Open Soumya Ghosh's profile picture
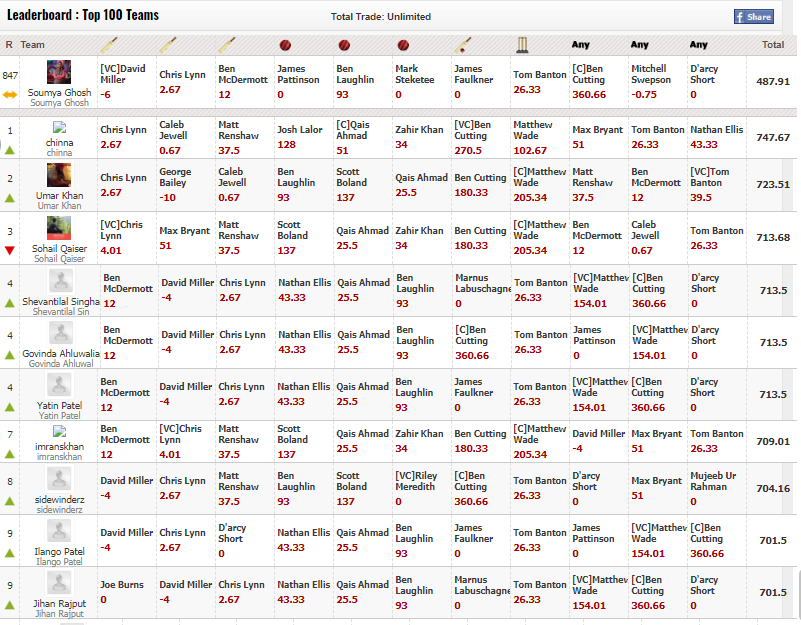This screenshot has width=801, height=625. pos(59,72)
